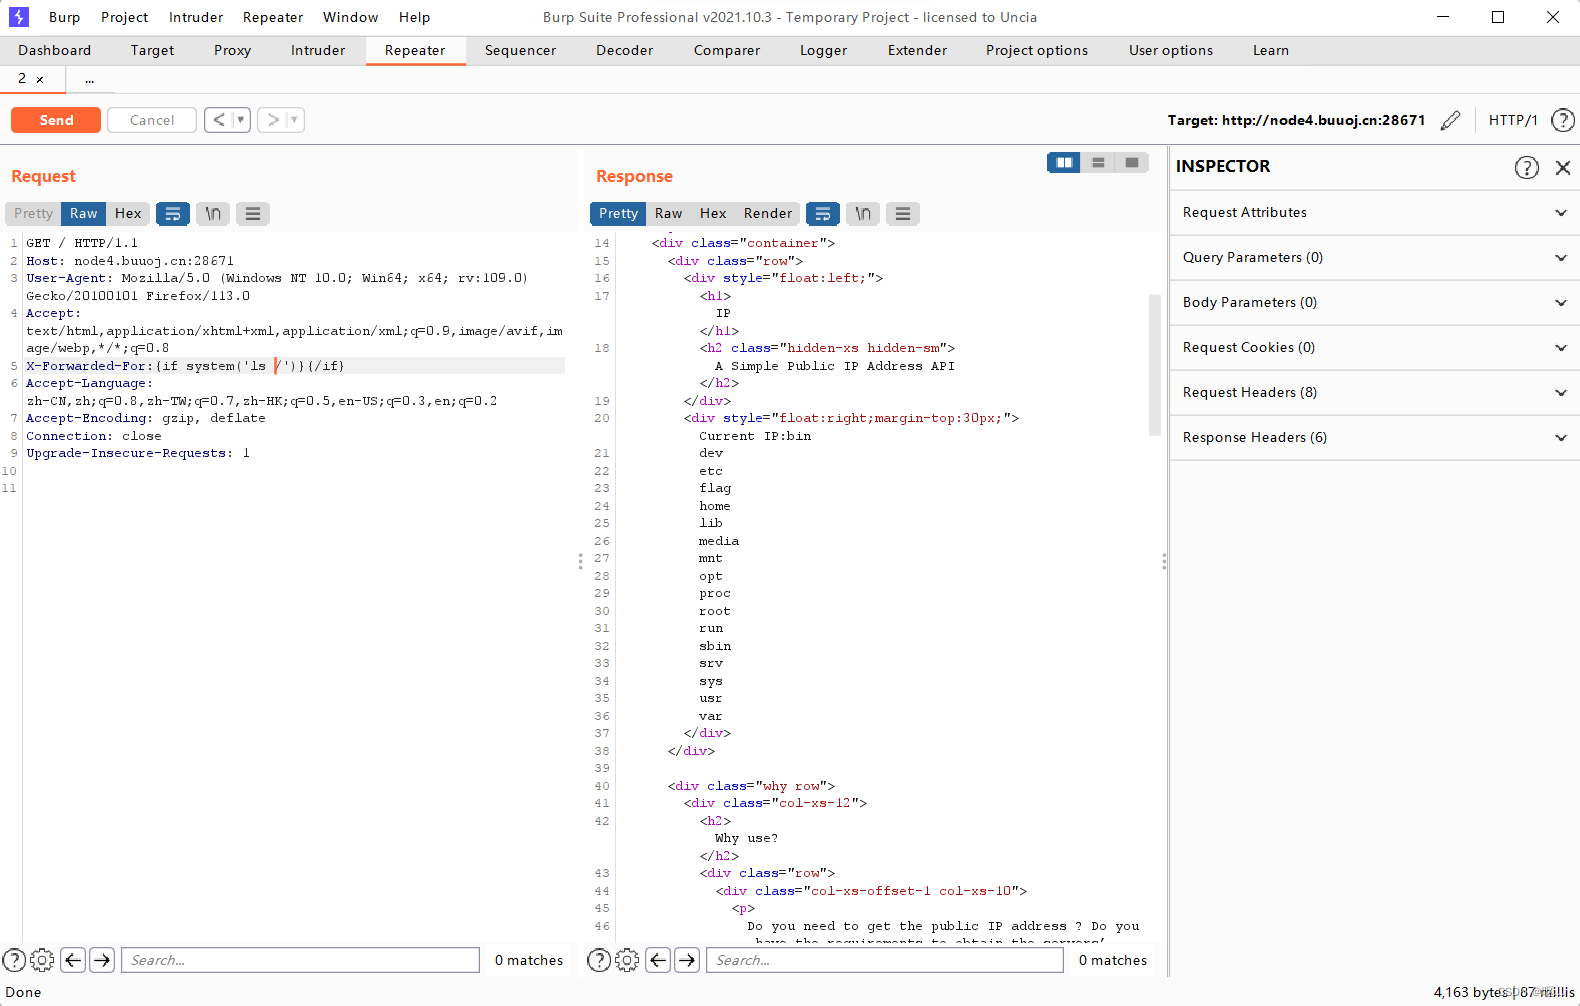This screenshot has width=1580, height=1006.
Task: Click the Response pane vertical scrollbar
Action: tap(1154, 365)
